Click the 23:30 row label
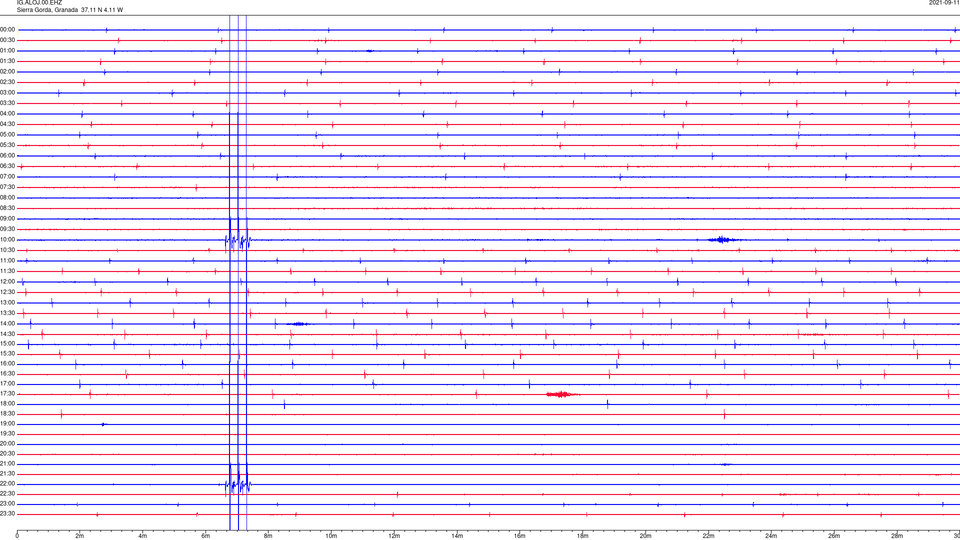Screen dimensions: 960x540 tap(7, 514)
